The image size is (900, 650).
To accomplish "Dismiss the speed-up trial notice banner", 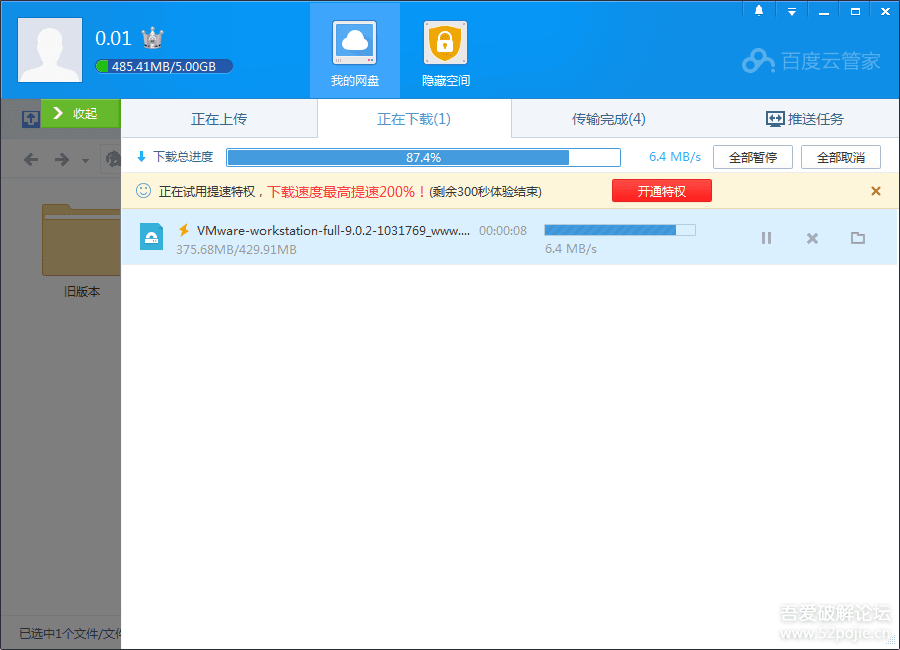I will coord(875,191).
